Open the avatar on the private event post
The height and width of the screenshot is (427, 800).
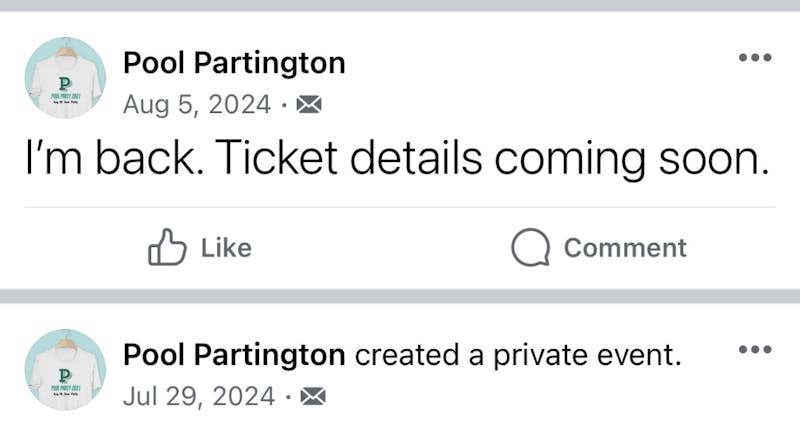point(65,369)
